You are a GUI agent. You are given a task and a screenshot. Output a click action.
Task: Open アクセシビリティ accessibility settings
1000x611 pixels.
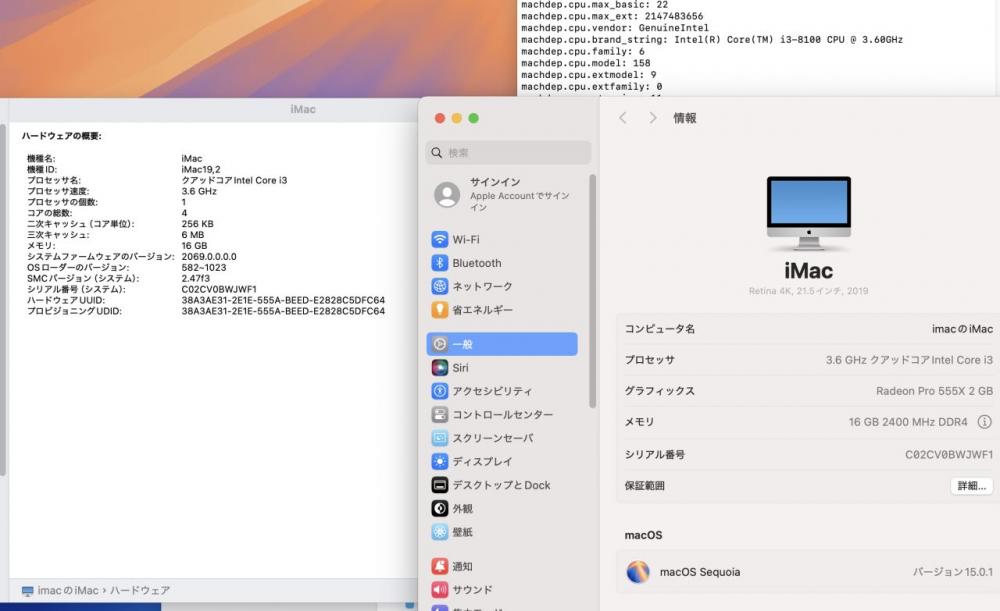[x=491, y=391]
